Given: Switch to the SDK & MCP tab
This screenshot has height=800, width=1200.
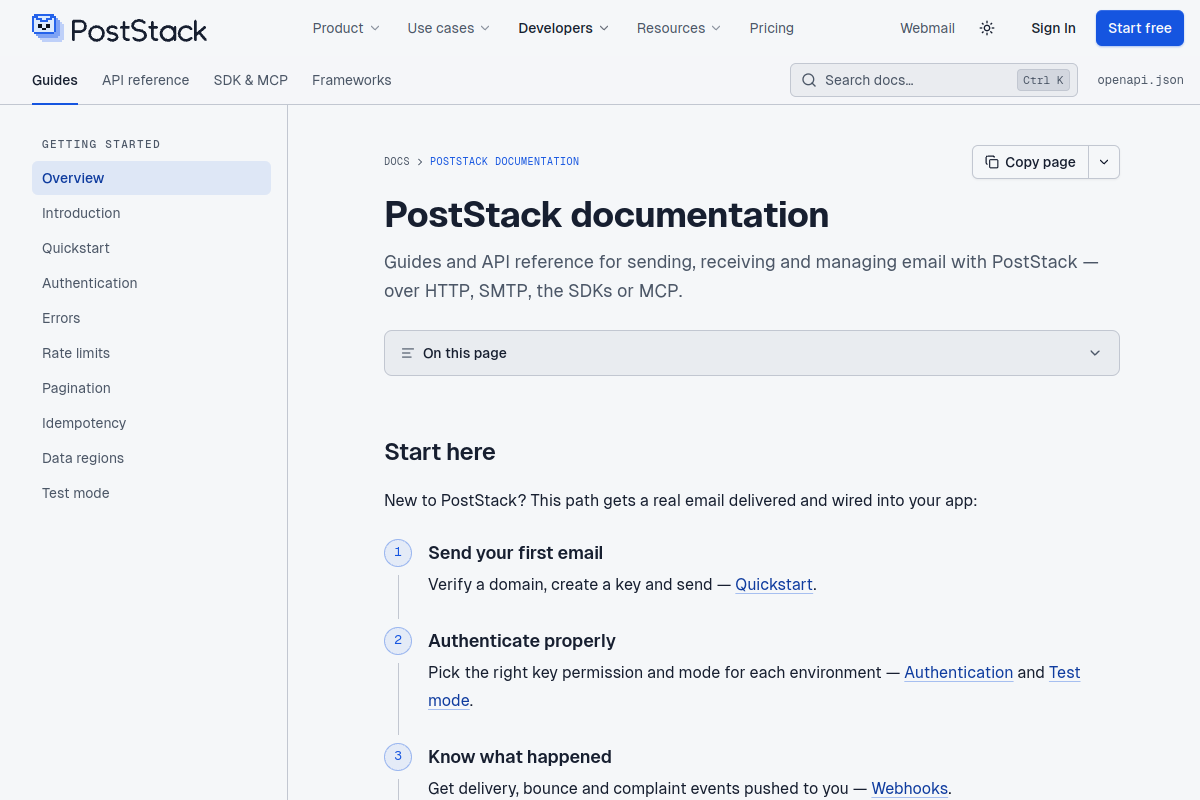Looking at the screenshot, I should 251,80.
